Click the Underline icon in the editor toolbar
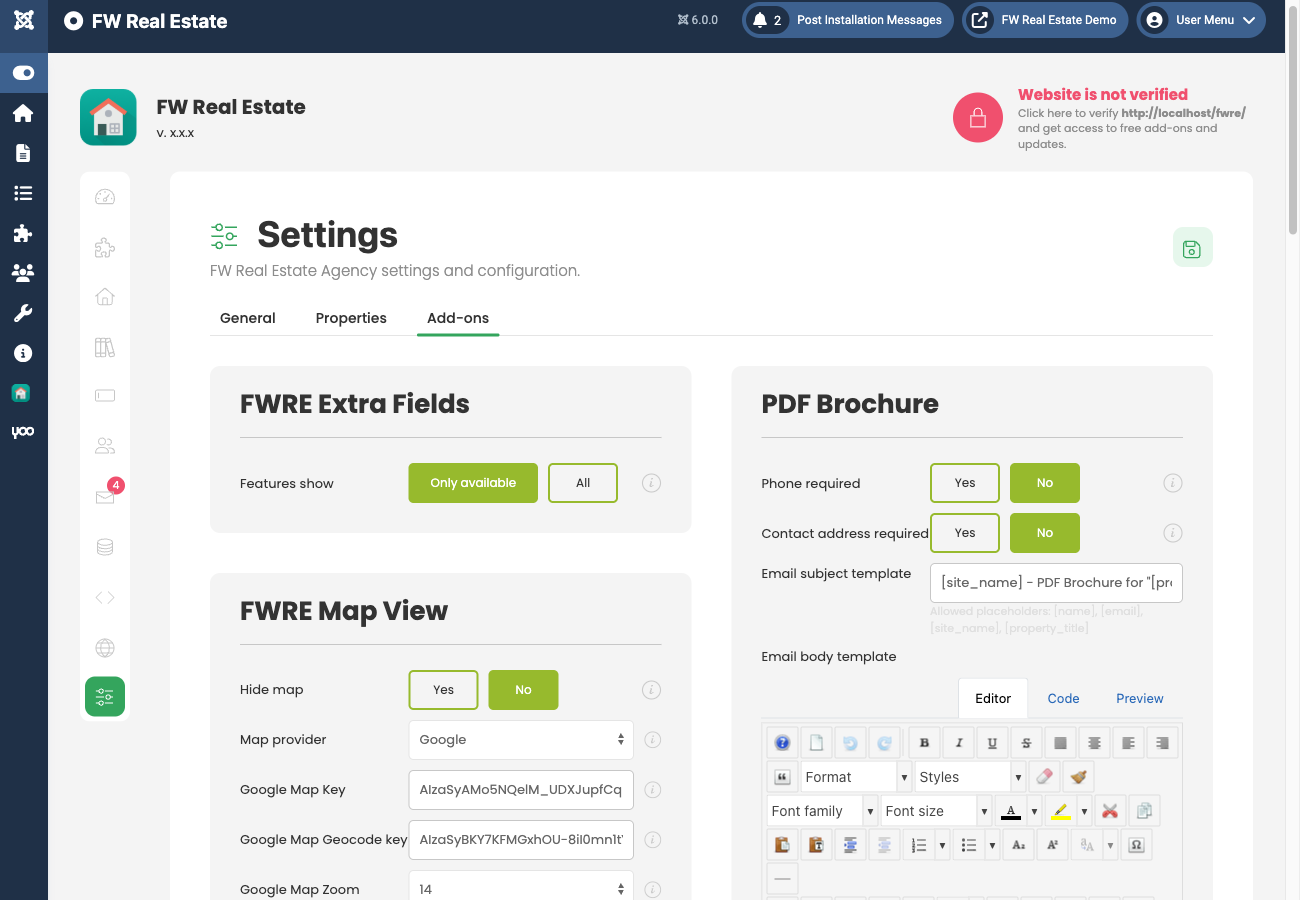1300x900 pixels. (x=992, y=743)
